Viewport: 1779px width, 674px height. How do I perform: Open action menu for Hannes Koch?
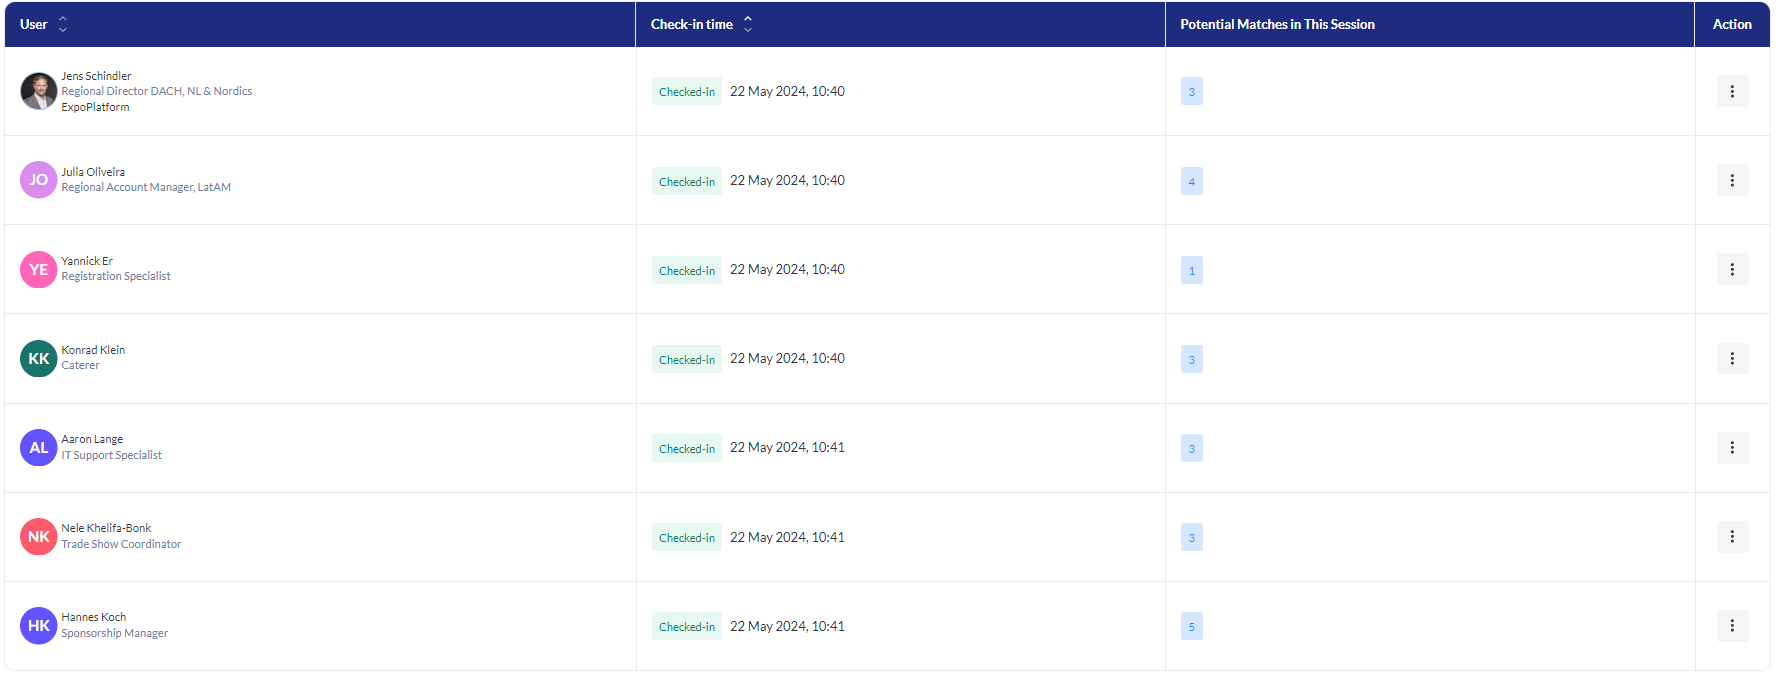tap(1731, 626)
